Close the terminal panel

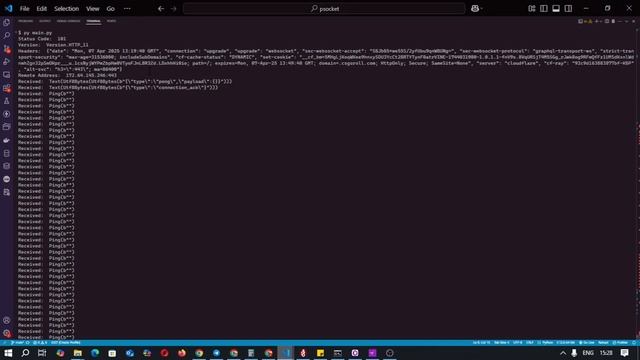633,21
